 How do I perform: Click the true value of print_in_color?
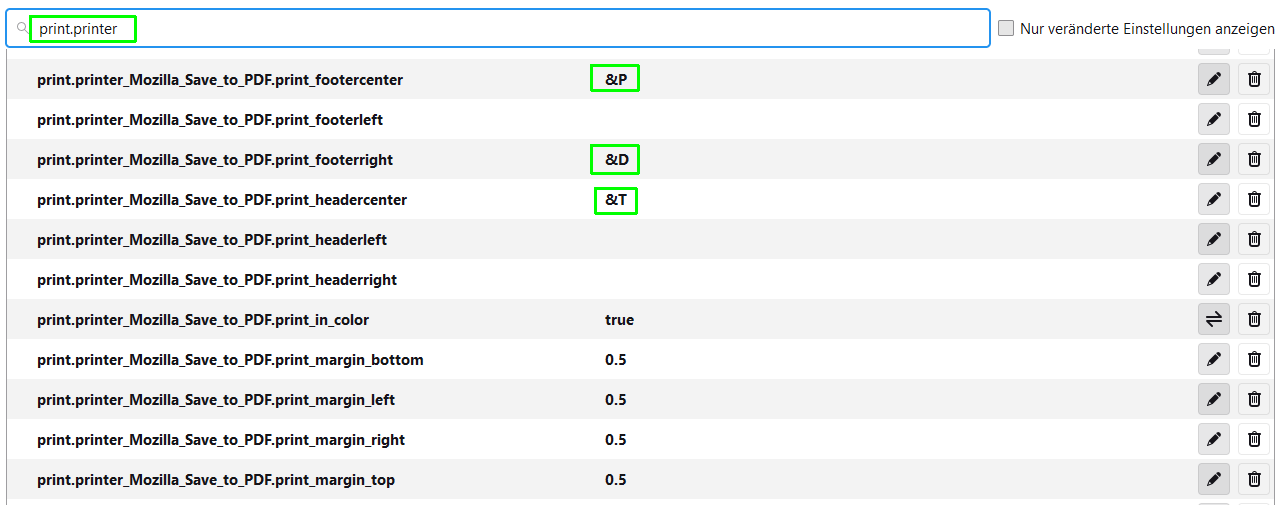click(x=619, y=320)
